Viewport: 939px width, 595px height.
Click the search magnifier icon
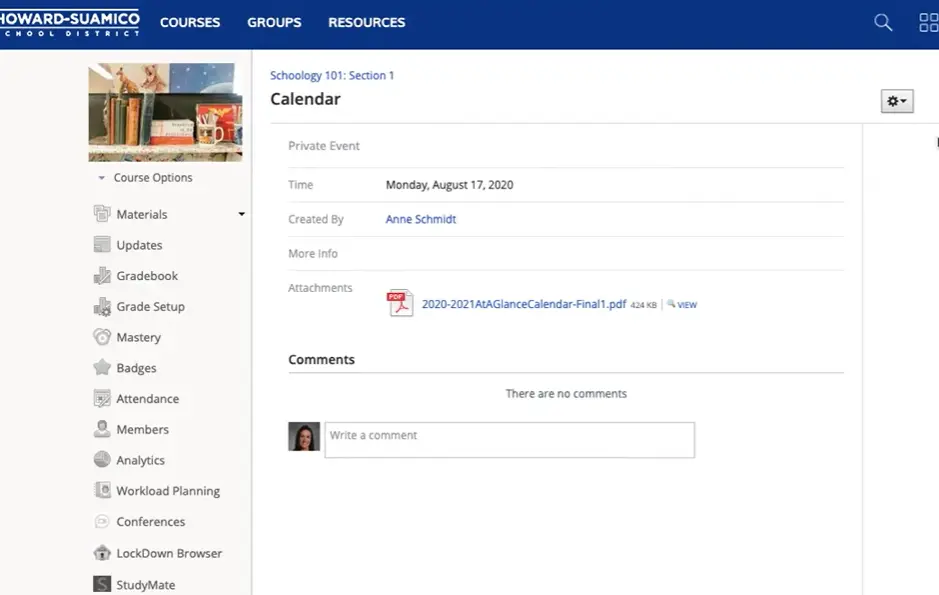[883, 22]
